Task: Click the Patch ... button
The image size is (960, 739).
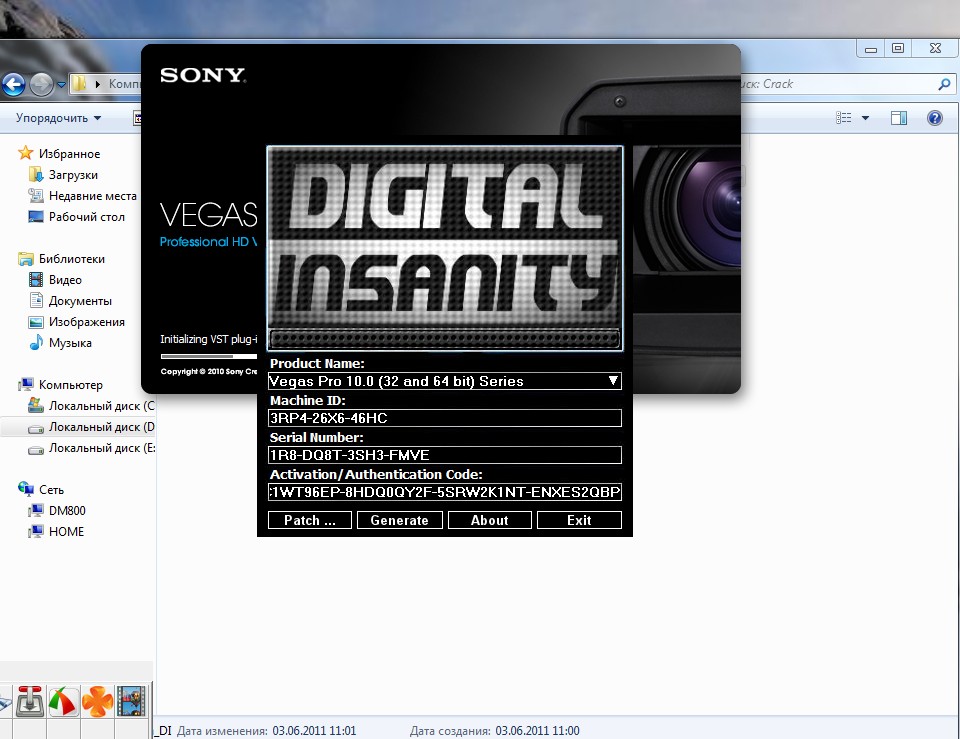Action: tap(310, 520)
